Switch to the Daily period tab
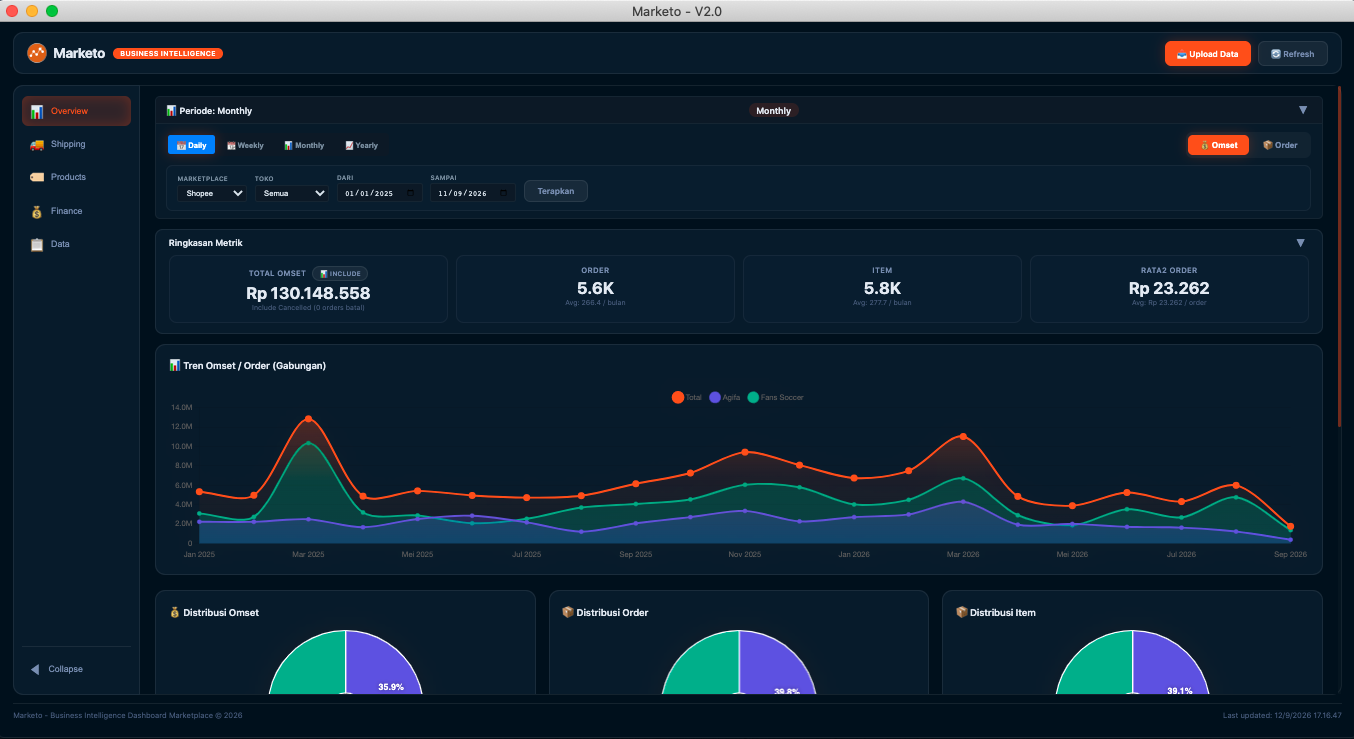 [191, 145]
